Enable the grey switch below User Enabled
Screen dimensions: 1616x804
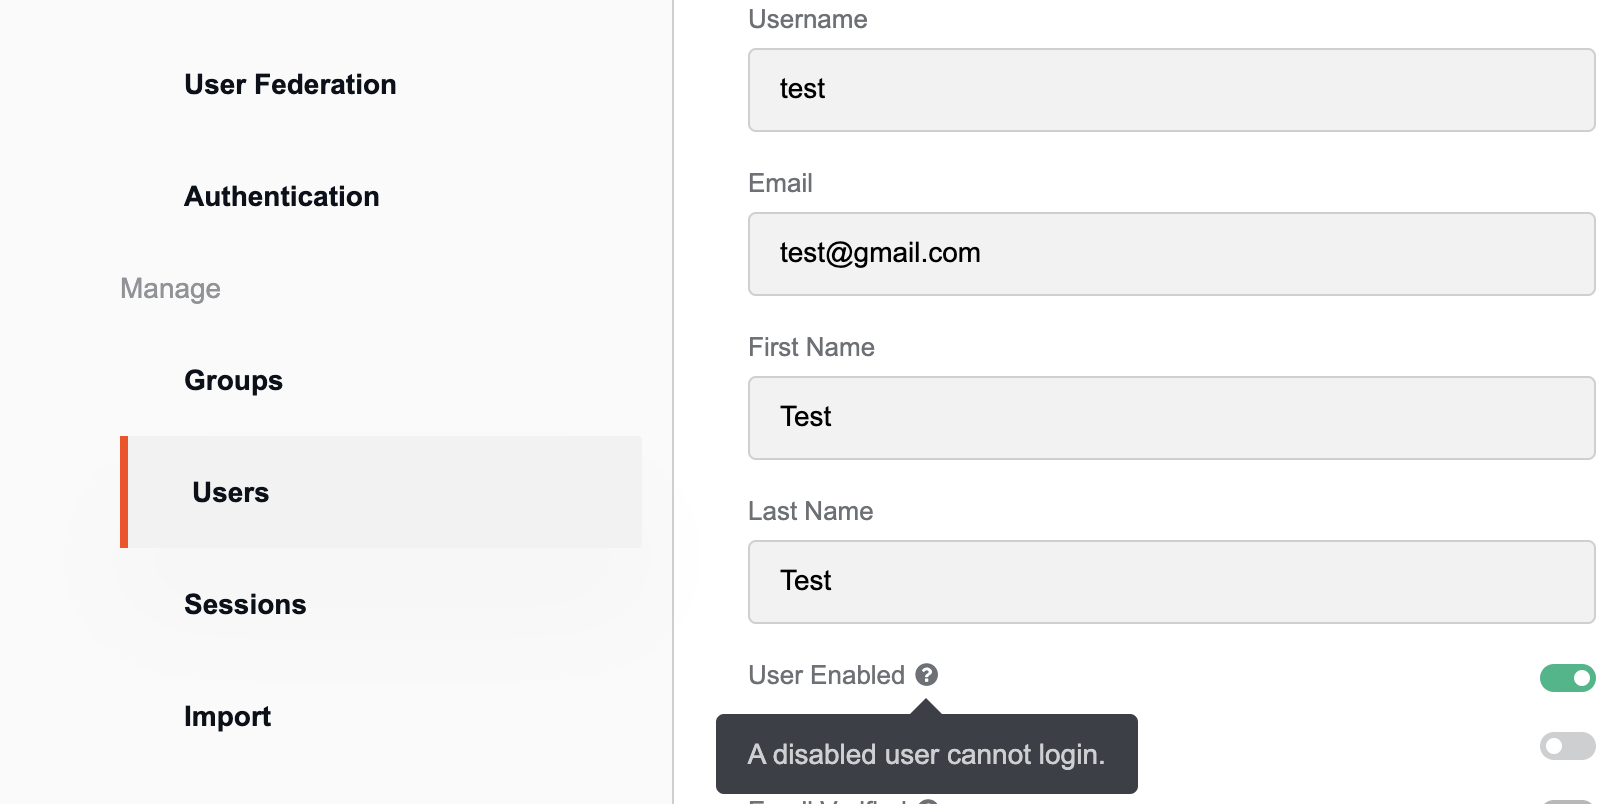click(1567, 746)
